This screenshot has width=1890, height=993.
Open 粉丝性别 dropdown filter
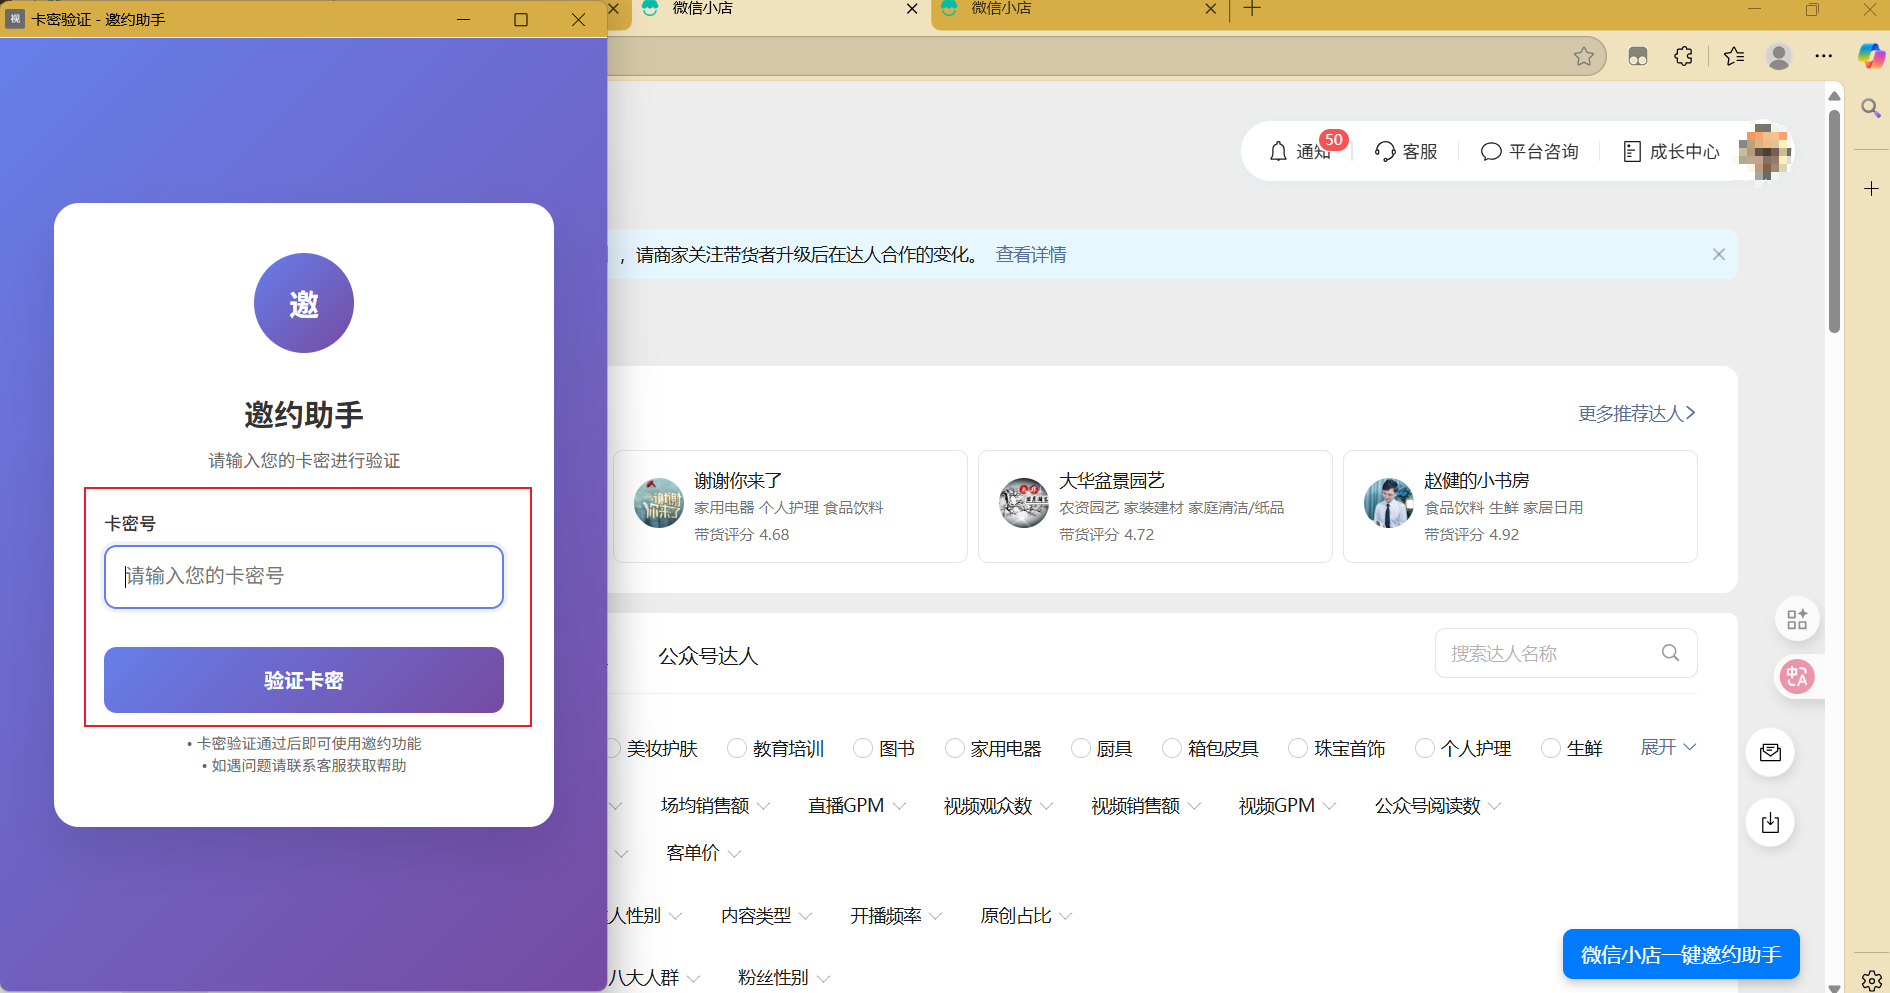[784, 978]
